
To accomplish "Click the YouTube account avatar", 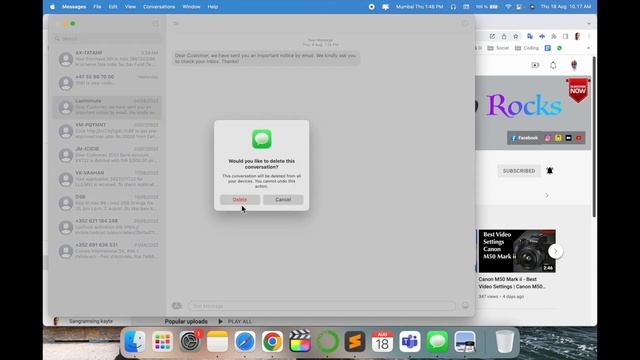I will 574,65.
